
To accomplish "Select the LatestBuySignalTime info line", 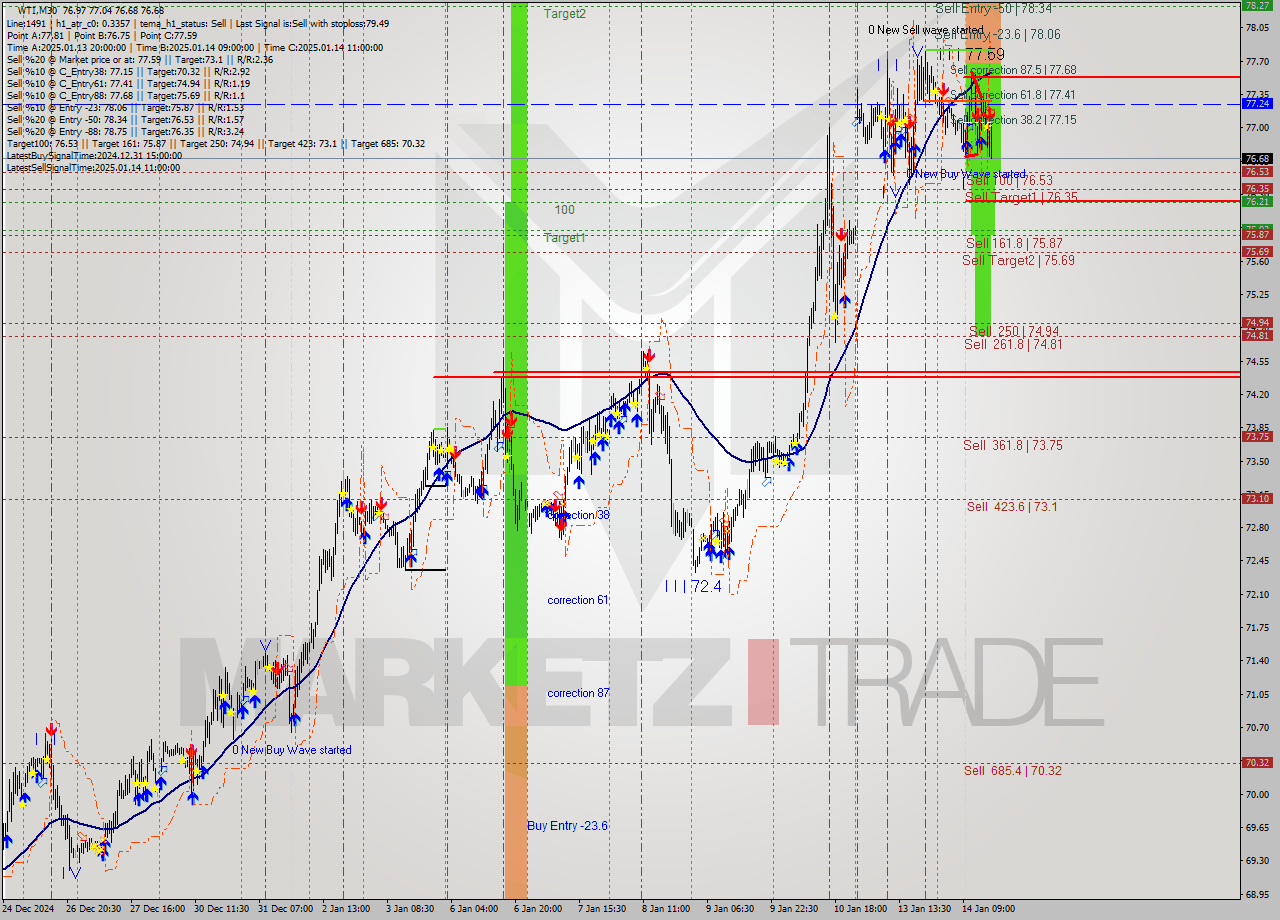I will click(x=94, y=156).
